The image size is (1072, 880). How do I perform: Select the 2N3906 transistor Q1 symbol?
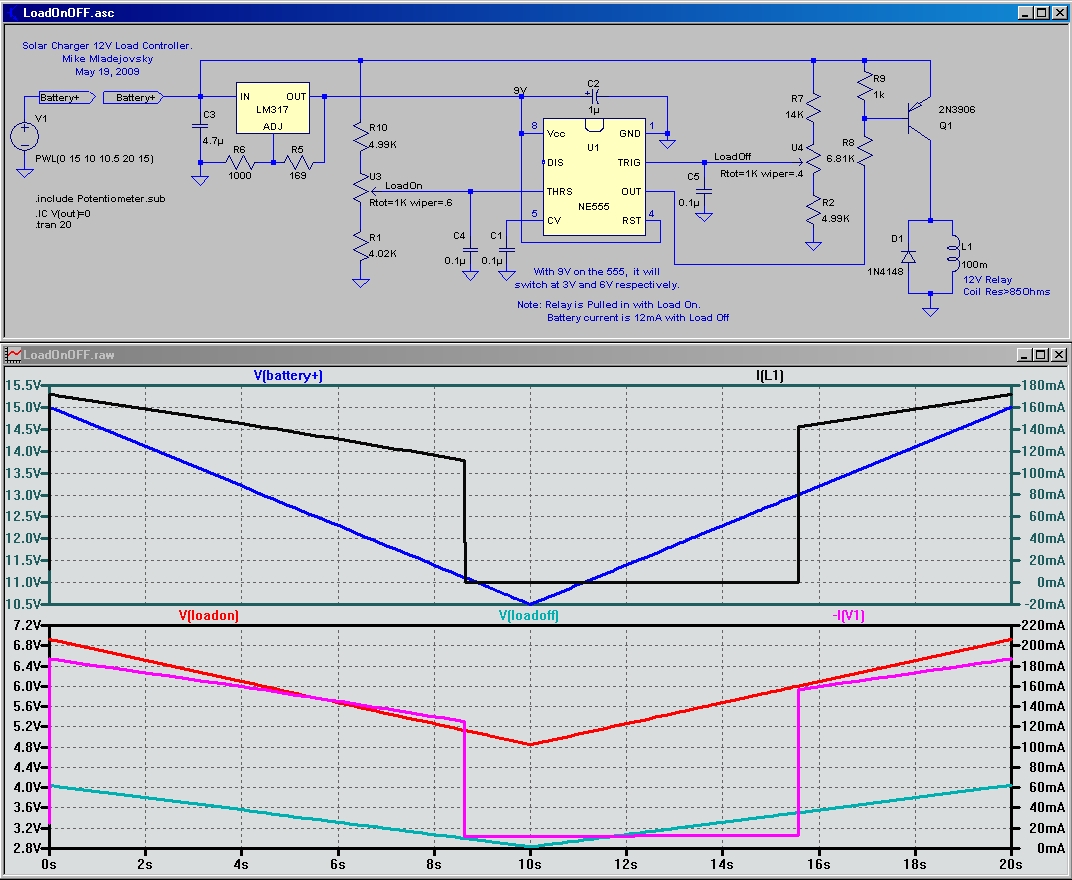(919, 118)
